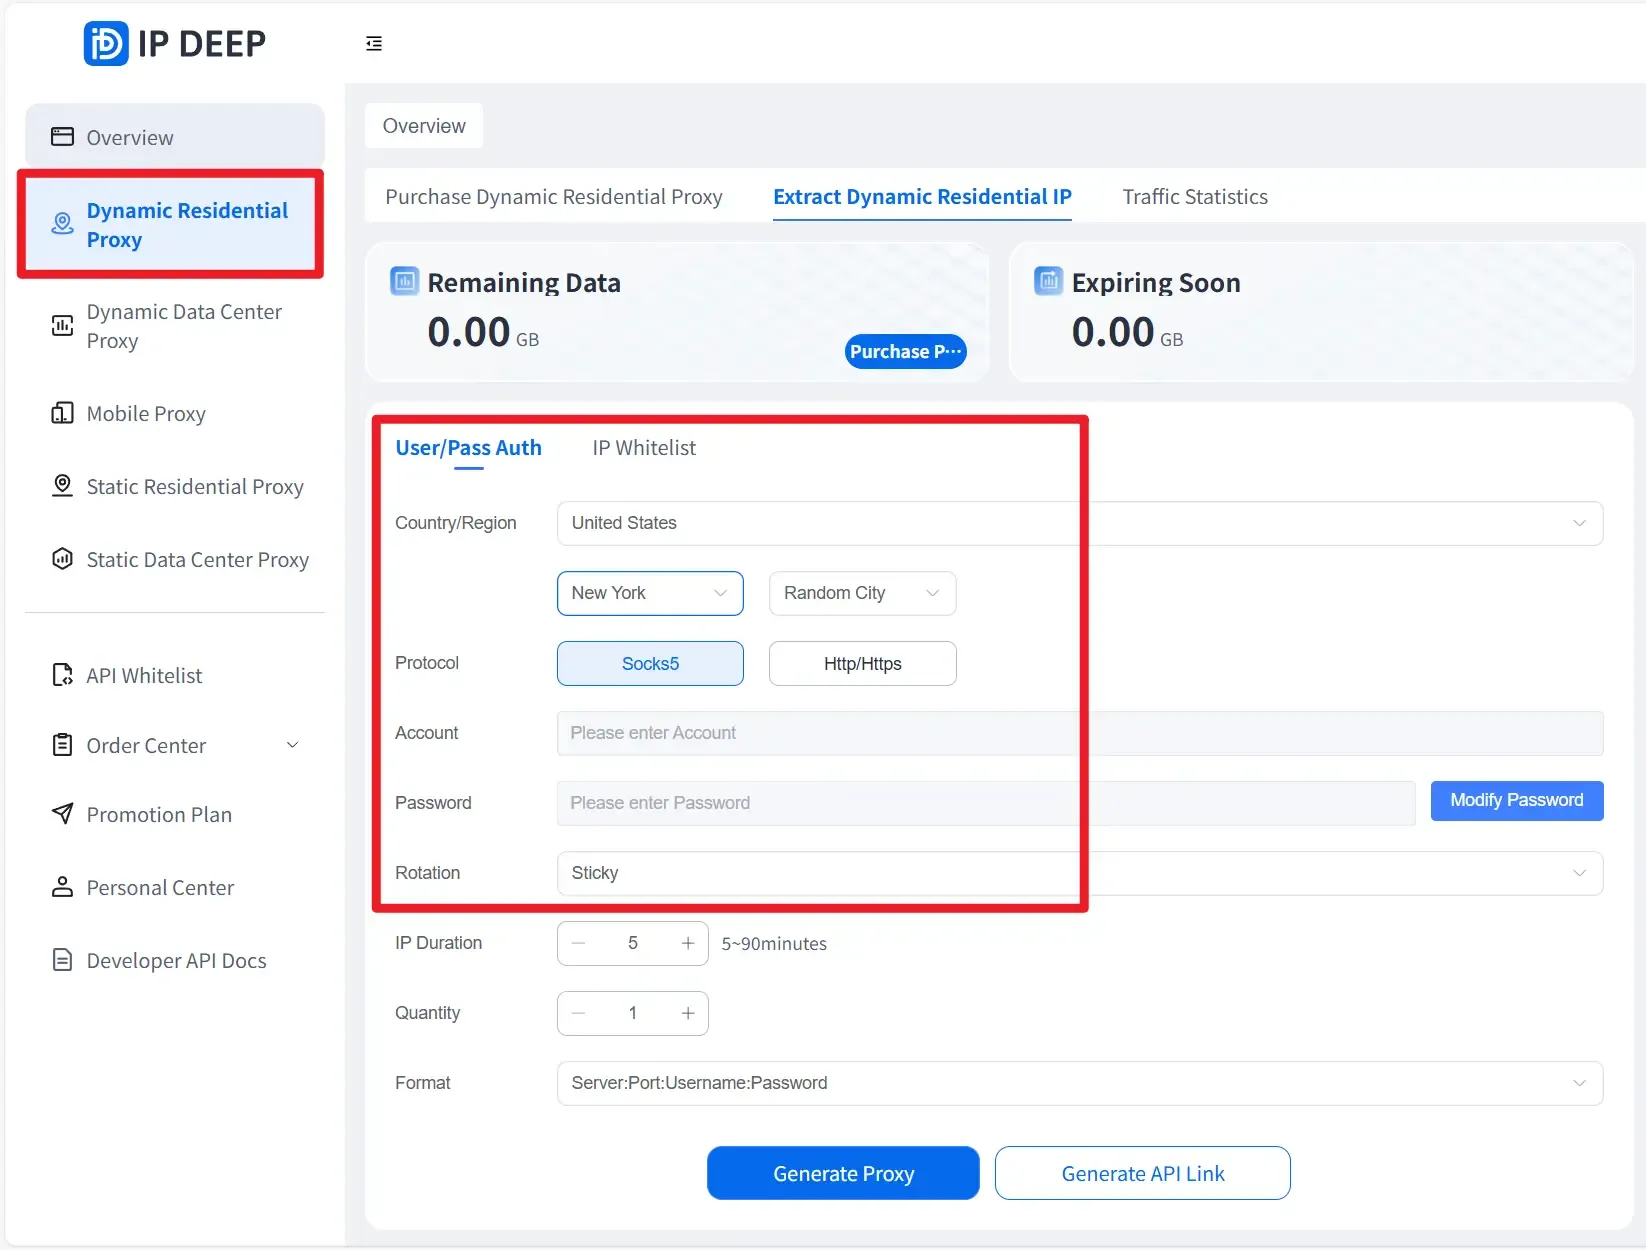Screen dimensions: 1646x1250
Task: Select the Socks5 protocol option
Action: pyautogui.click(x=649, y=663)
